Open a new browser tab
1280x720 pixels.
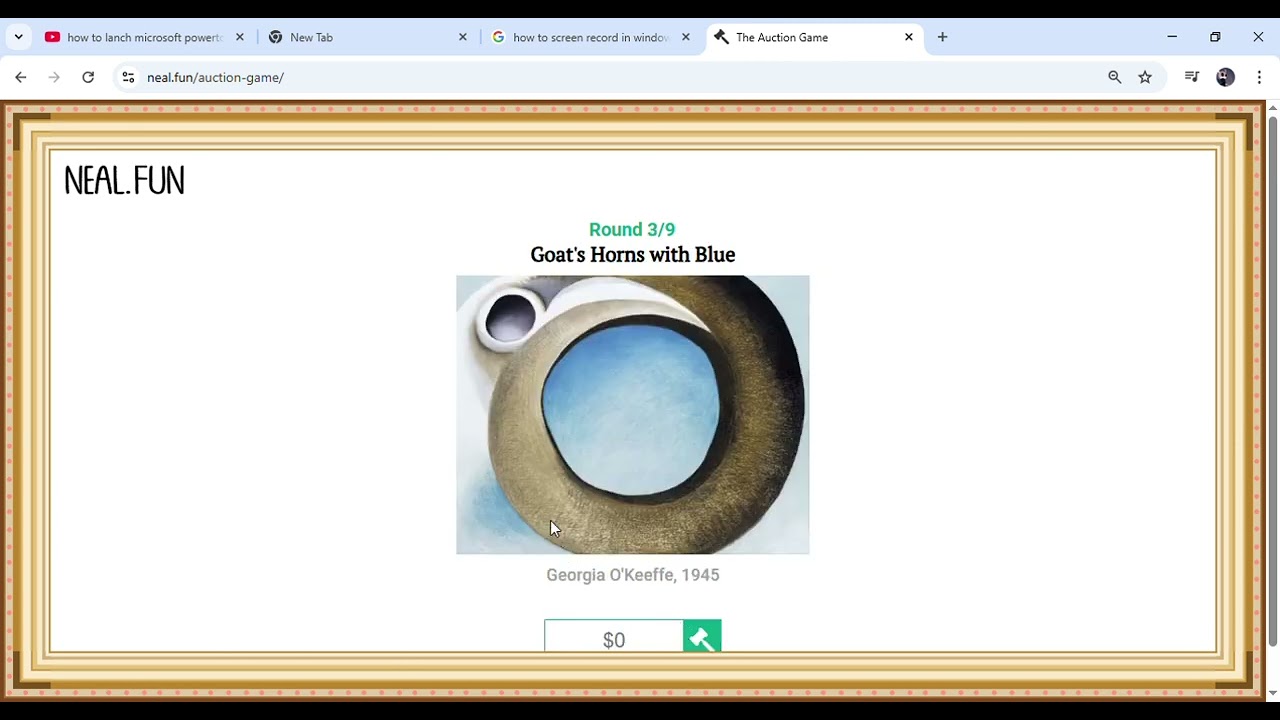[x=942, y=37]
